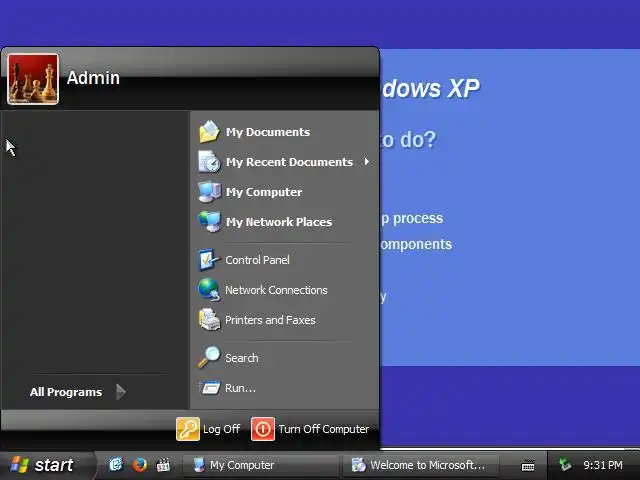Select My Network Places menu label
This screenshot has width=640, height=480.
(279, 222)
